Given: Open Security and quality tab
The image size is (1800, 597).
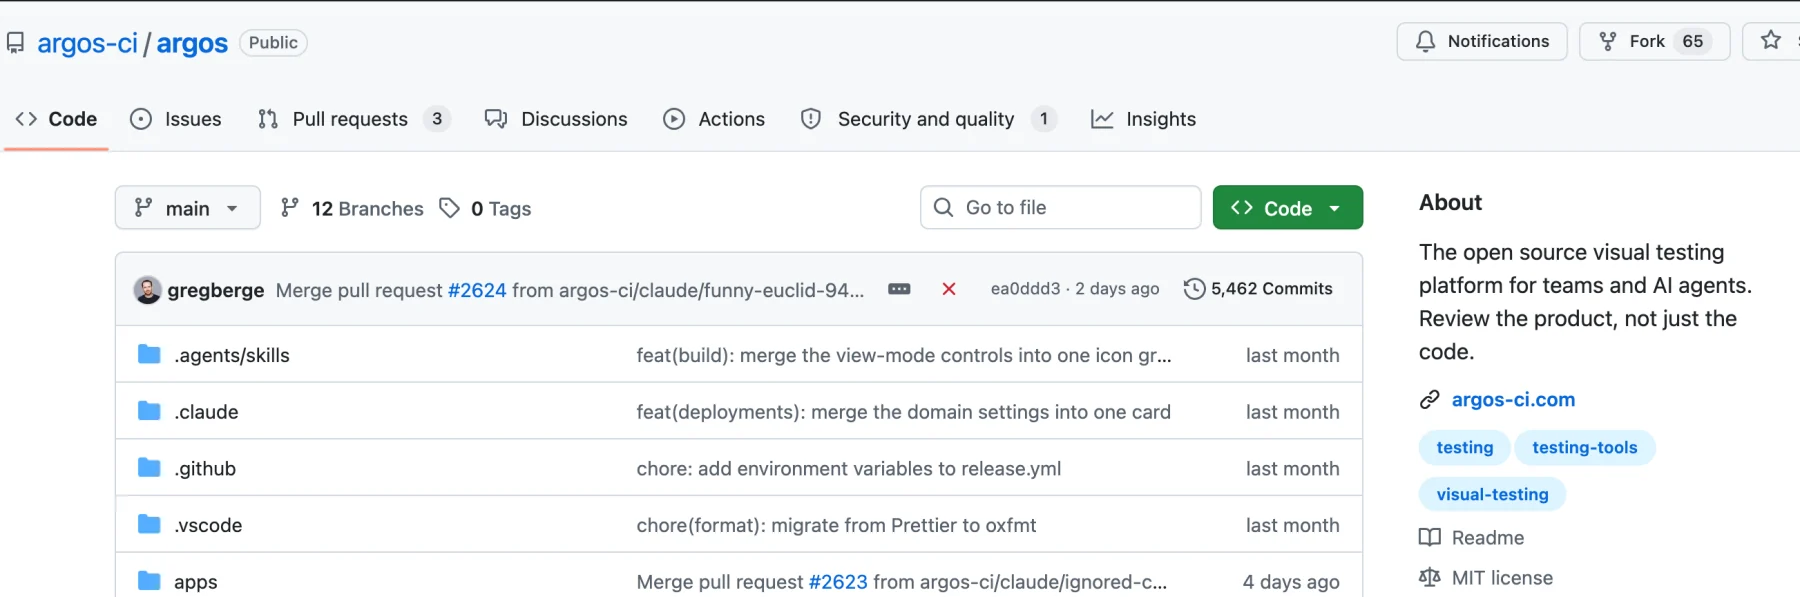Looking at the screenshot, I should (x=927, y=119).
